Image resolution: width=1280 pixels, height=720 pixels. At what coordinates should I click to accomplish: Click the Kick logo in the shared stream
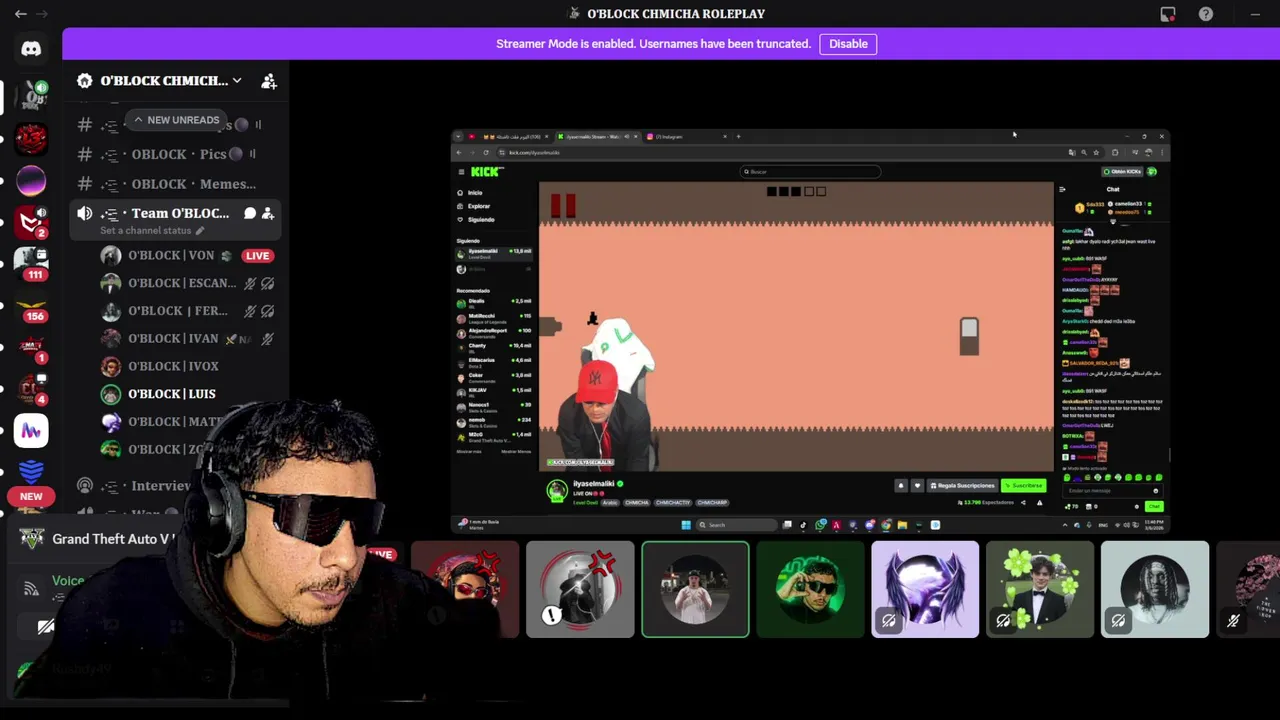pyautogui.click(x=486, y=172)
